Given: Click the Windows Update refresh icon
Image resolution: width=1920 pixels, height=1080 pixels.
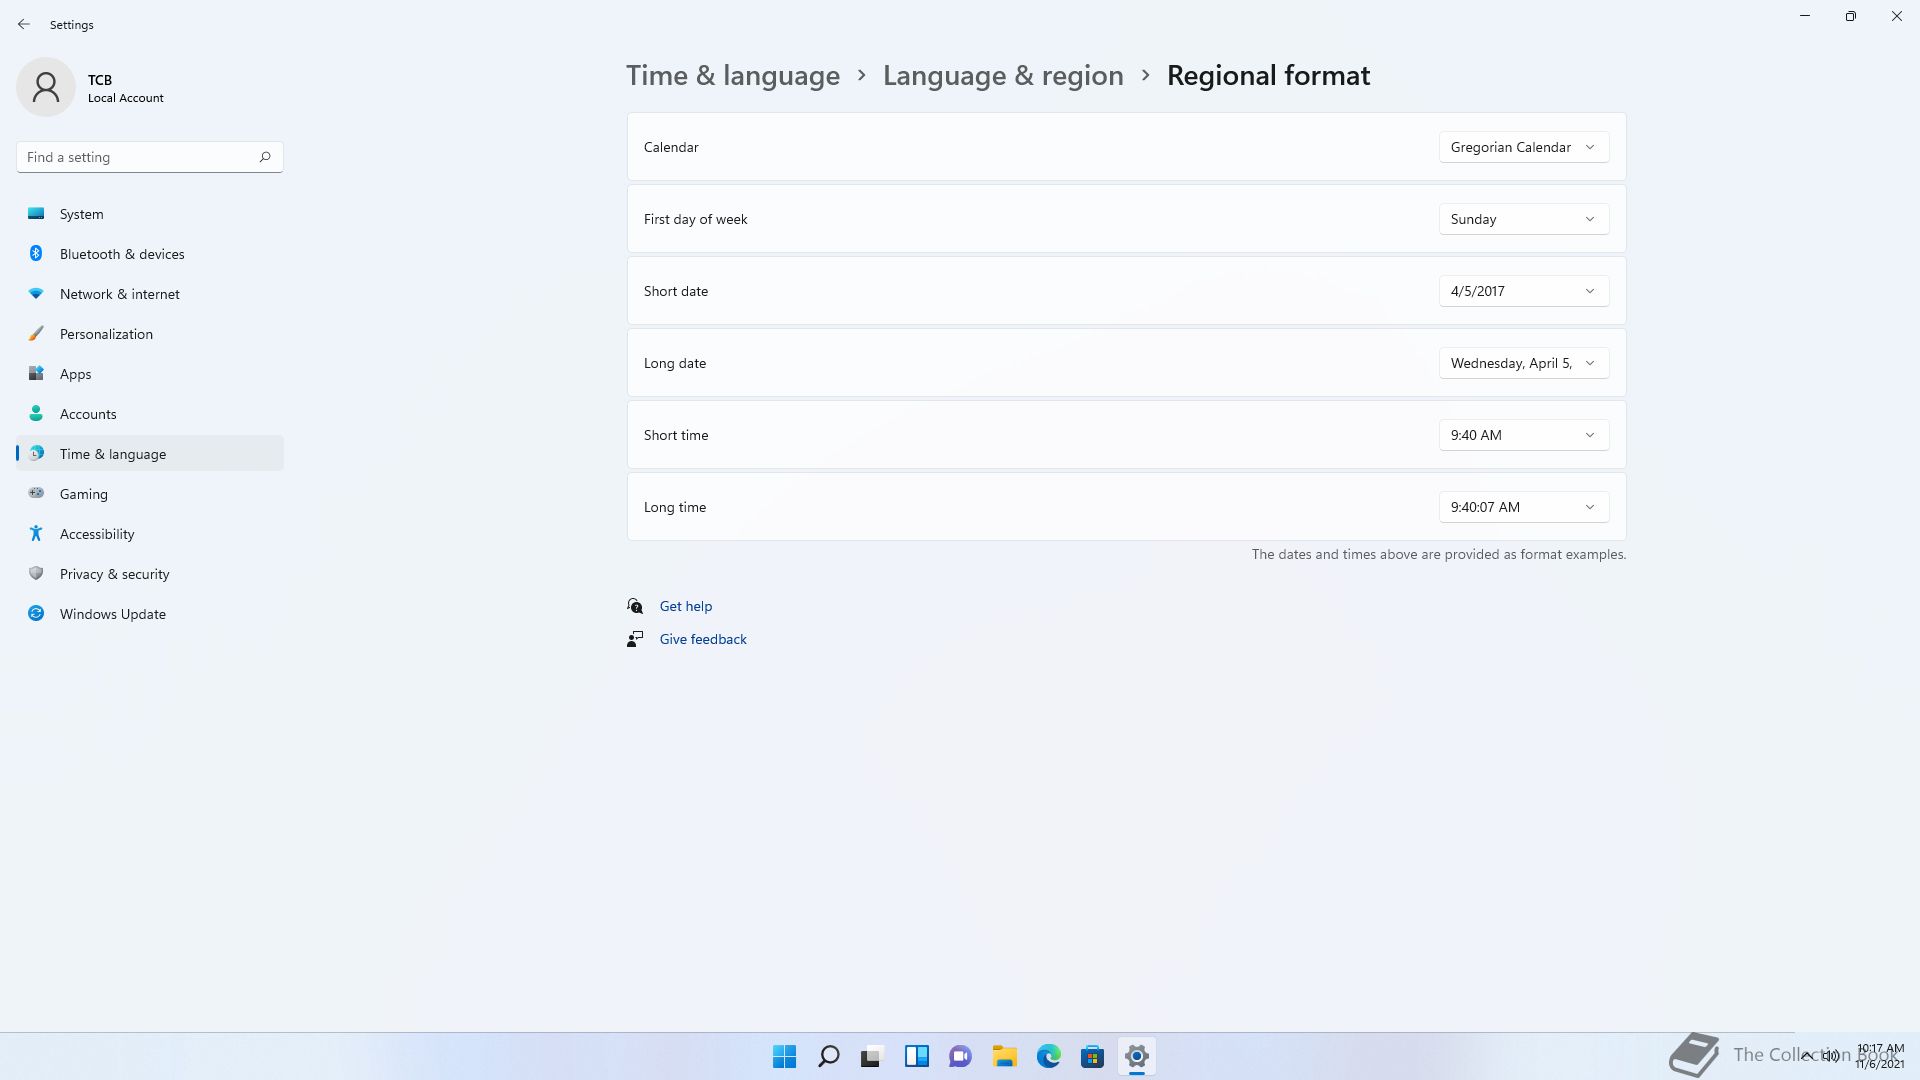Looking at the screenshot, I should 36,614.
